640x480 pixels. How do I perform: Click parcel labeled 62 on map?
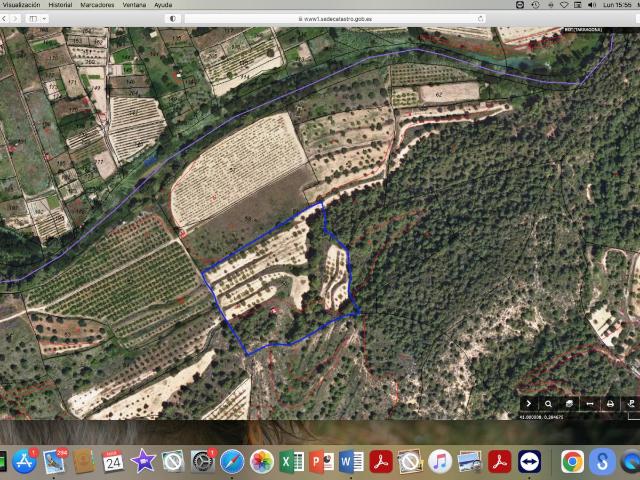(439, 95)
